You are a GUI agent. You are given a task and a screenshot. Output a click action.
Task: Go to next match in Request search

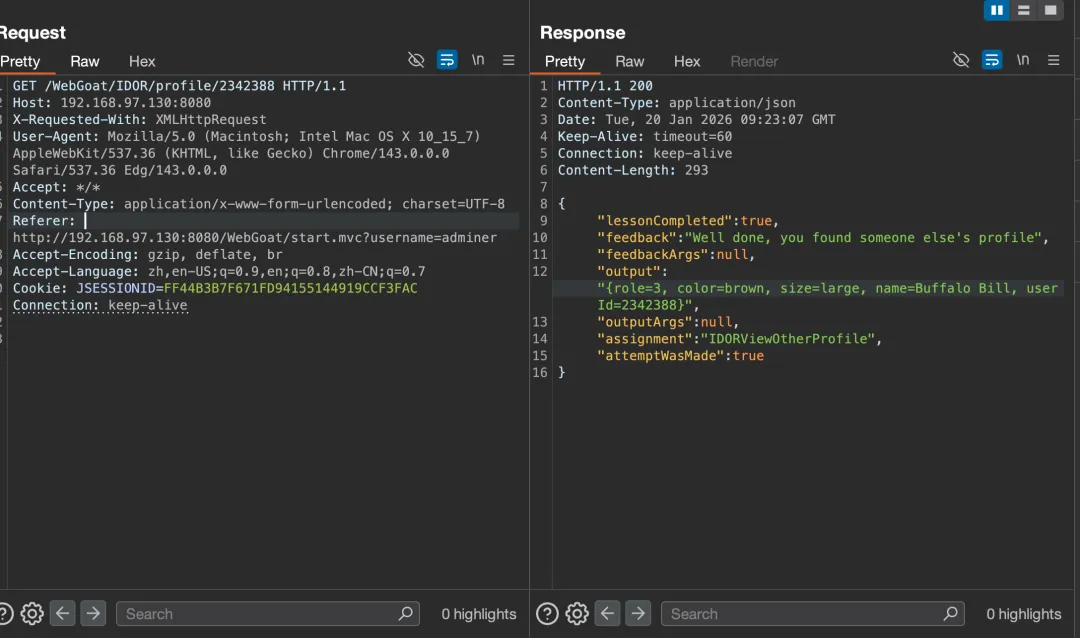point(93,613)
